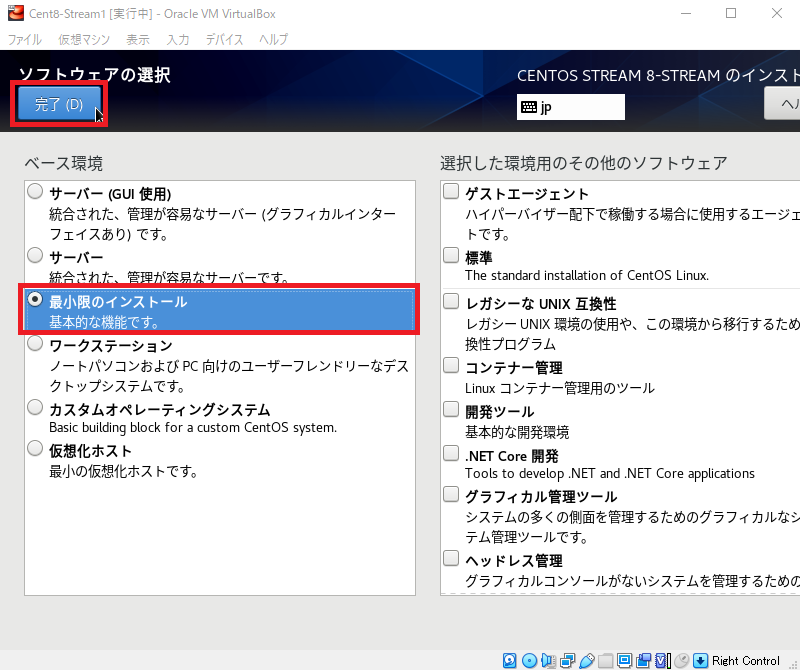Check the ヘッドレス管理 option
The height and width of the screenshot is (670, 800).
tap(451, 558)
